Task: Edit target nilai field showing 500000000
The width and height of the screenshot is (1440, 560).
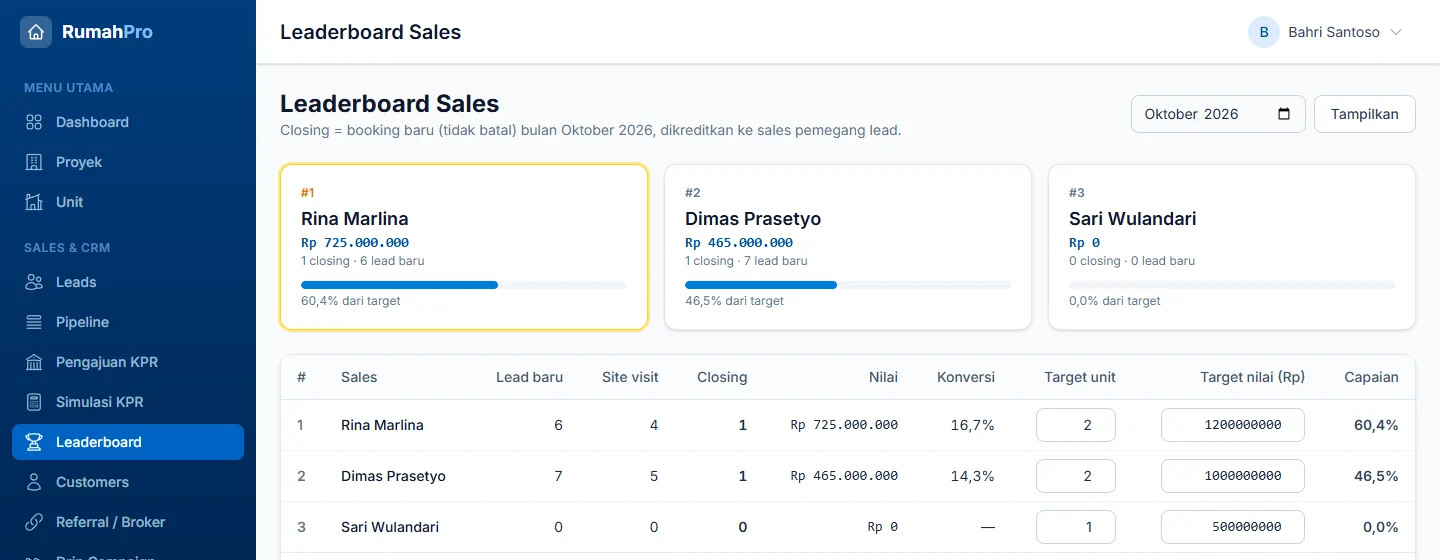Action: pos(1233,527)
